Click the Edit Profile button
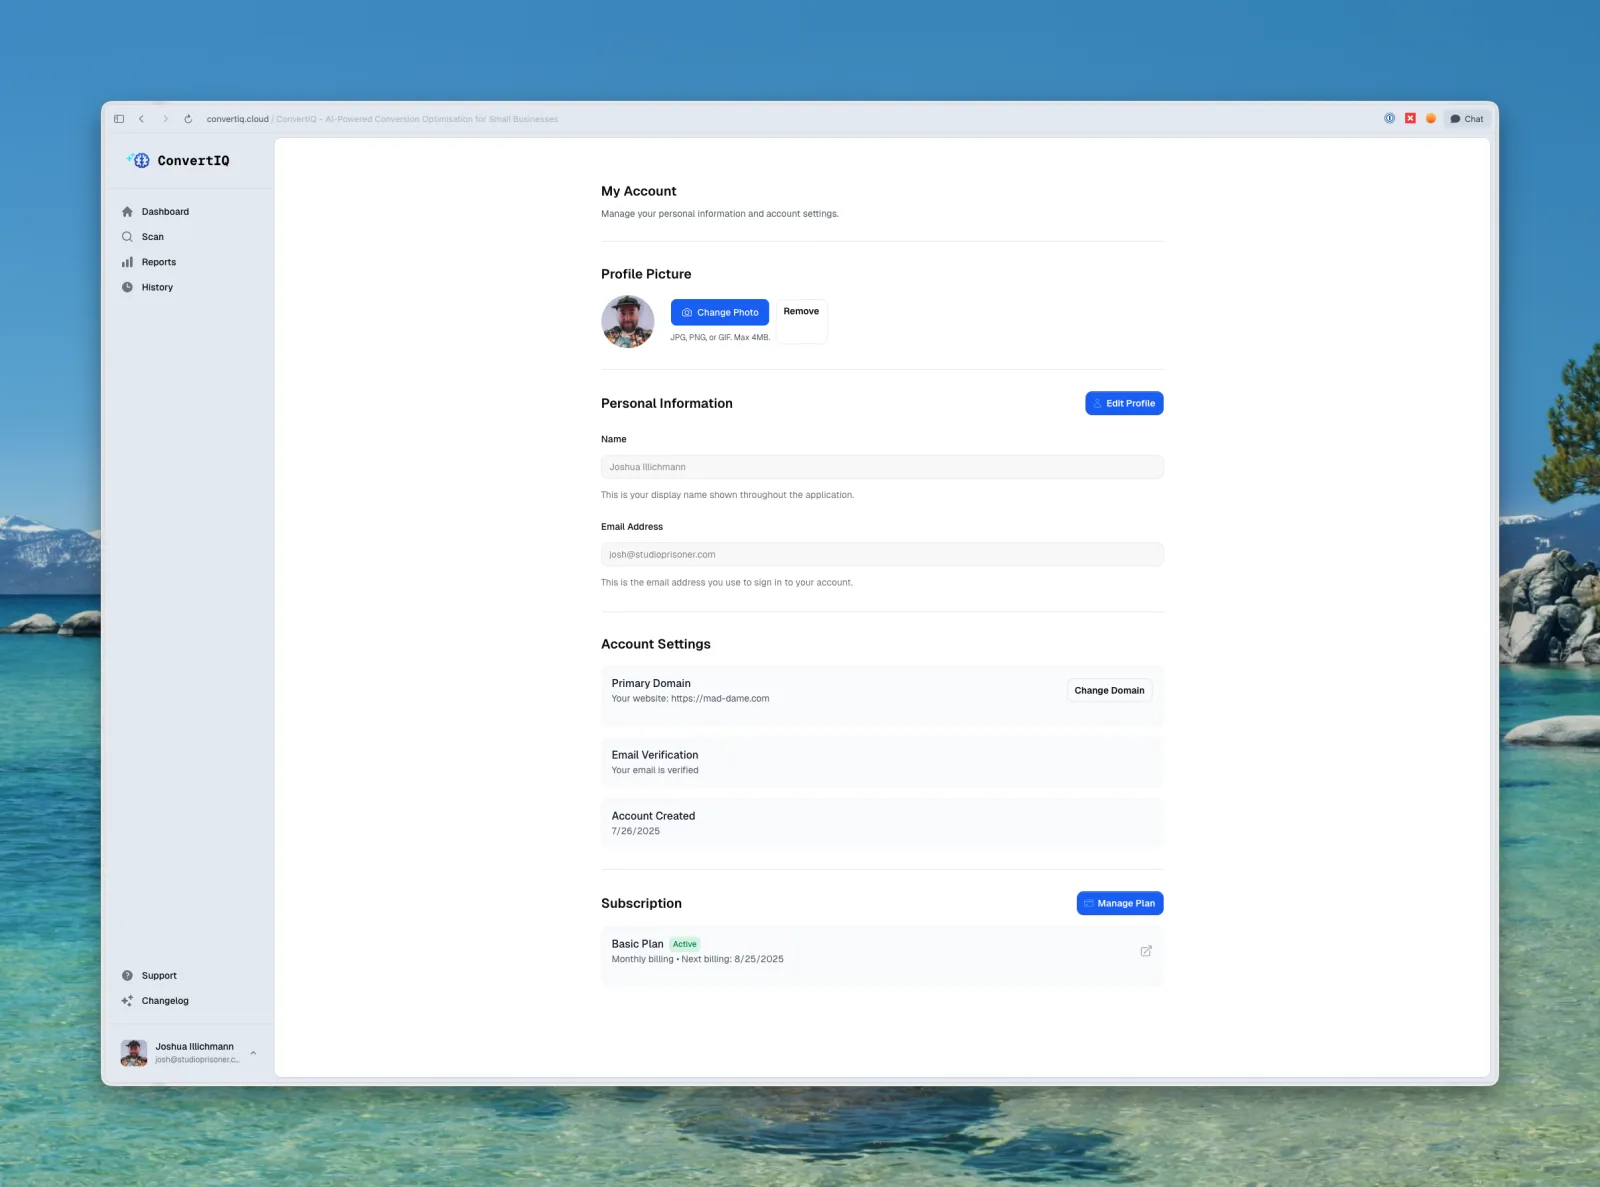The image size is (1600, 1187). pos(1124,403)
